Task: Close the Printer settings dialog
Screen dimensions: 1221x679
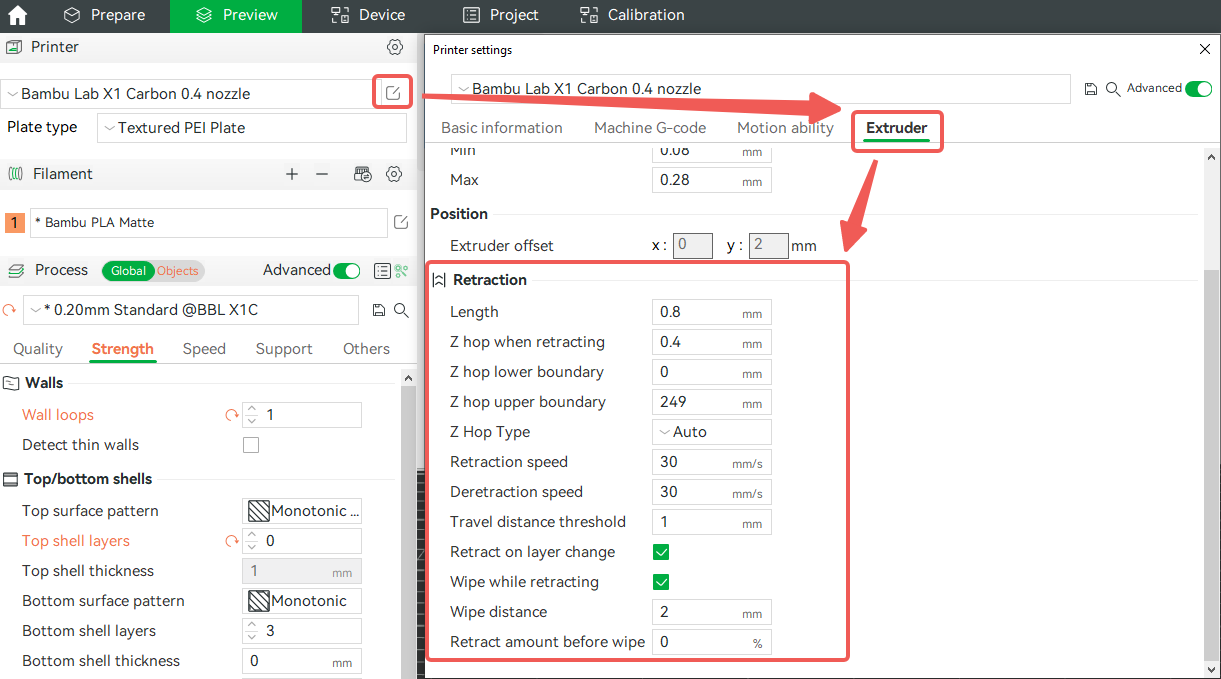Action: tap(1204, 49)
